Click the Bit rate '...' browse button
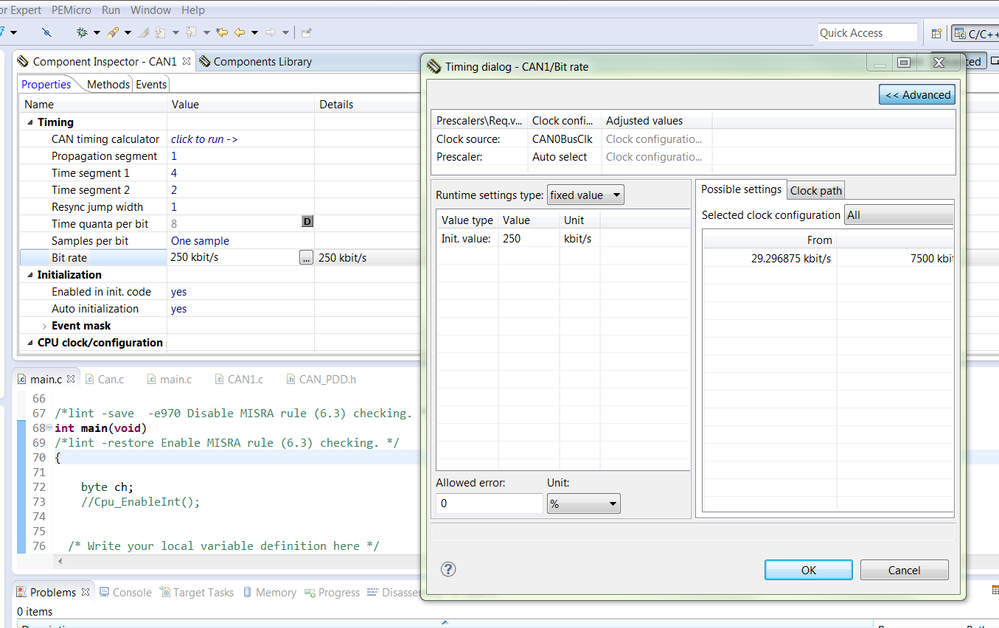 point(306,258)
